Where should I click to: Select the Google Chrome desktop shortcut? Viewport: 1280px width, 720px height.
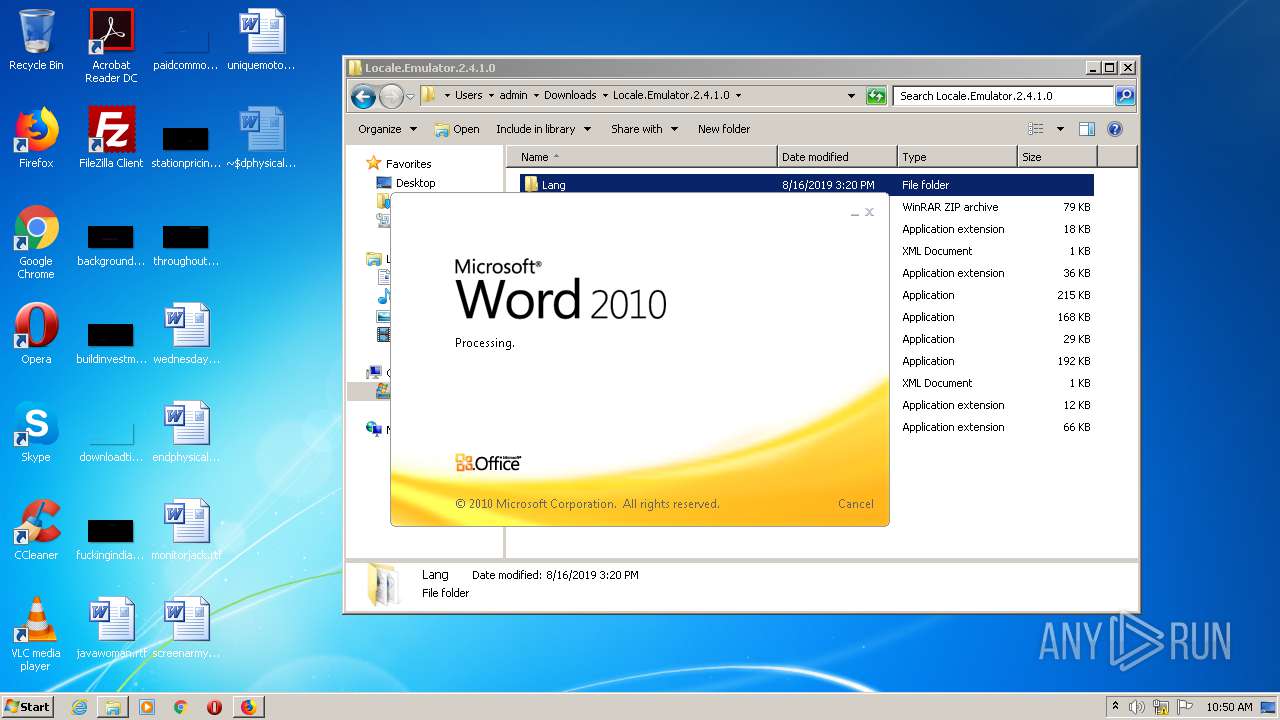tap(36, 242)
